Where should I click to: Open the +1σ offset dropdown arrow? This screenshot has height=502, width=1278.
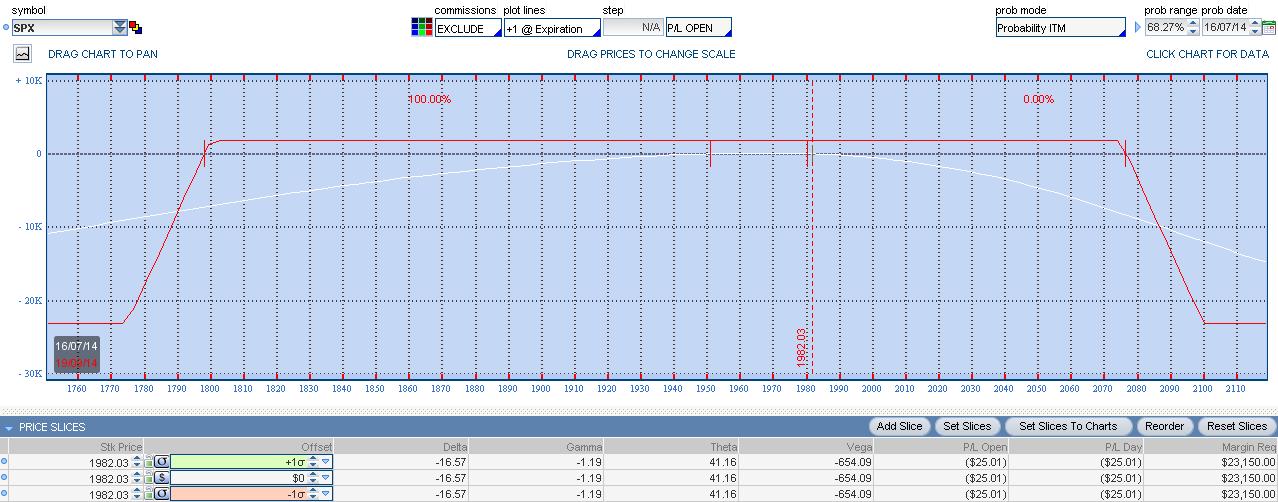click(x=325, y=462)
